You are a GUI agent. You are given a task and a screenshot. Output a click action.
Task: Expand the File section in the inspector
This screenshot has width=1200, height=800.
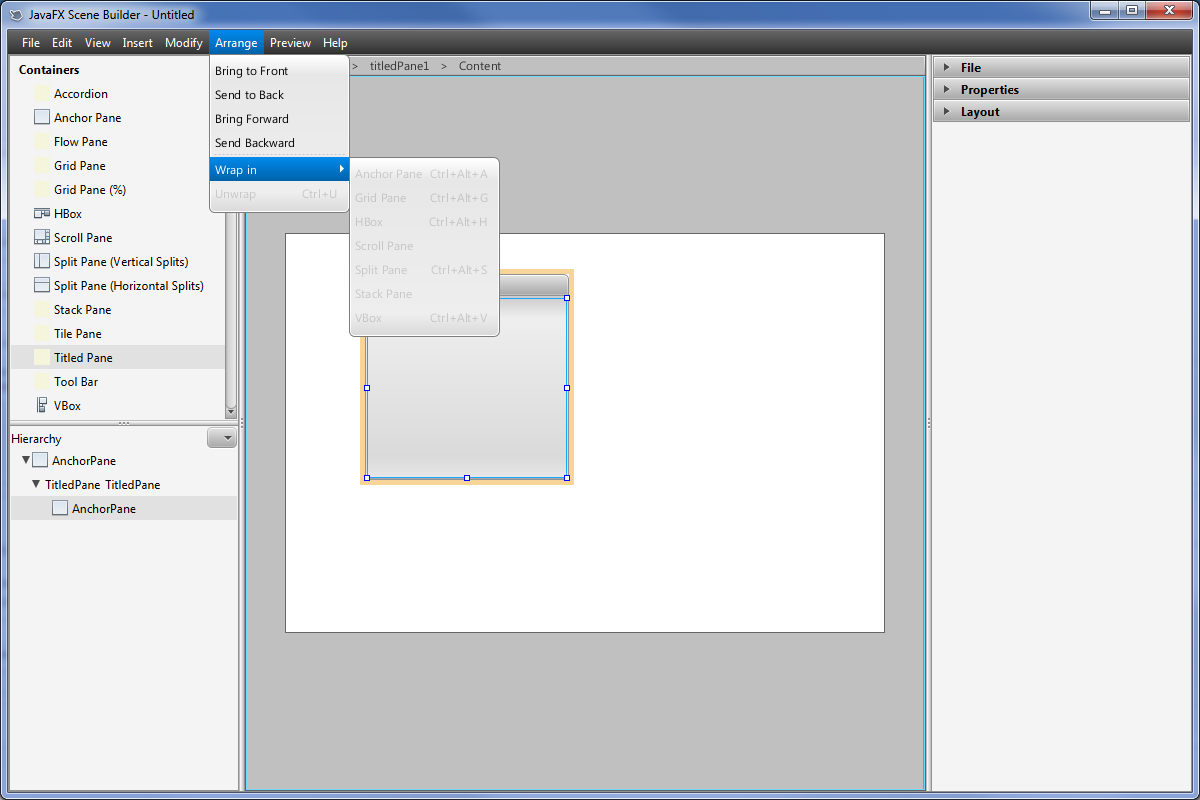point(946,68)
